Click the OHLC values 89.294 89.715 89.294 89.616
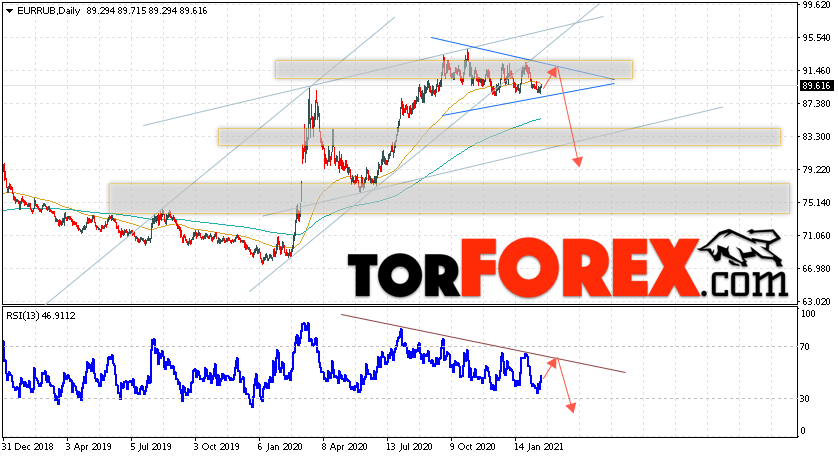The height and width of the screenshot is (458, 838). tap(146, 11)
